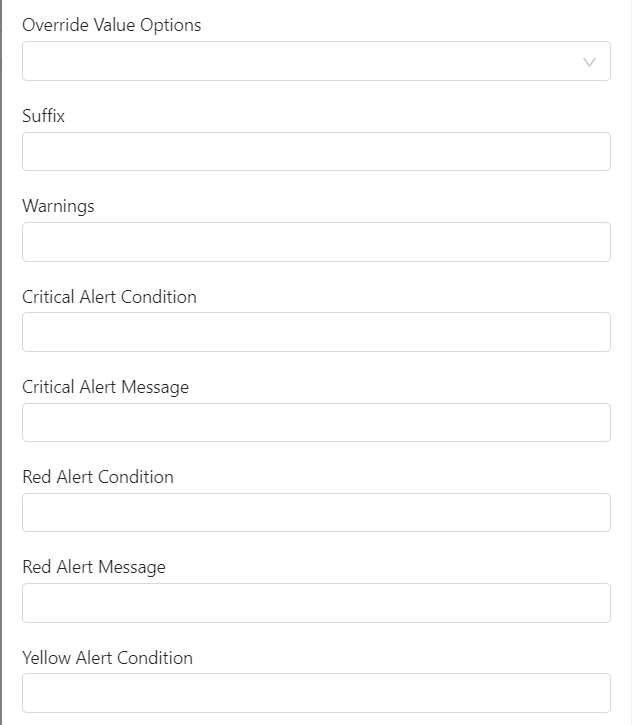Click the "Red Alert Message" label
This screenshot has width=632, height=725.
94,567
